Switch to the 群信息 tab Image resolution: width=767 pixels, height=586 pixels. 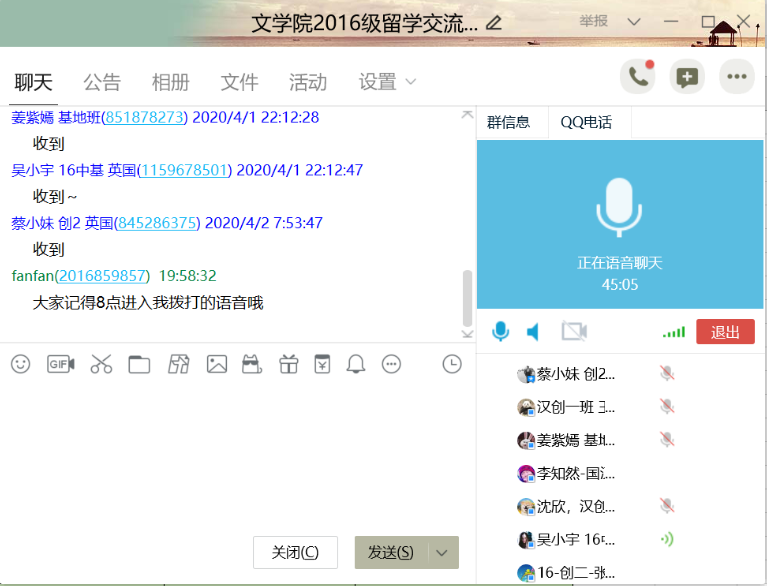point(508,123)
